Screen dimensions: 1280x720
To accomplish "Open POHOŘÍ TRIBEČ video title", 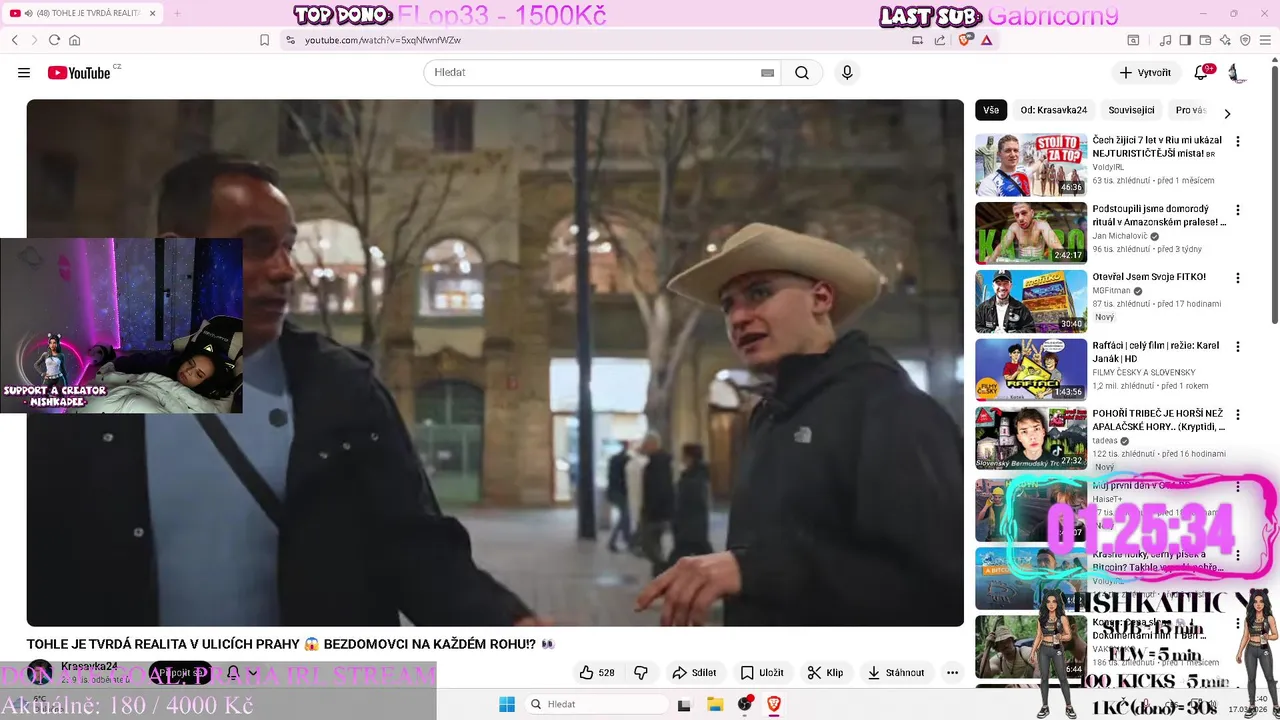I will (x=1158, y=420).
